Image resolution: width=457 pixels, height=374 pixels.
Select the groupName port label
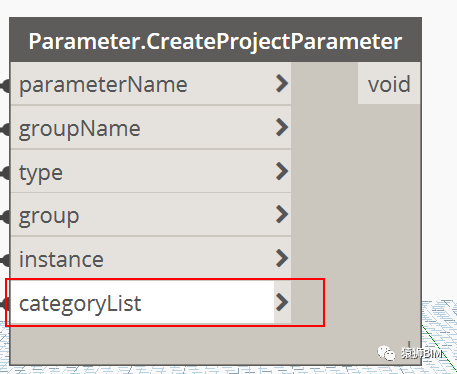79,129
